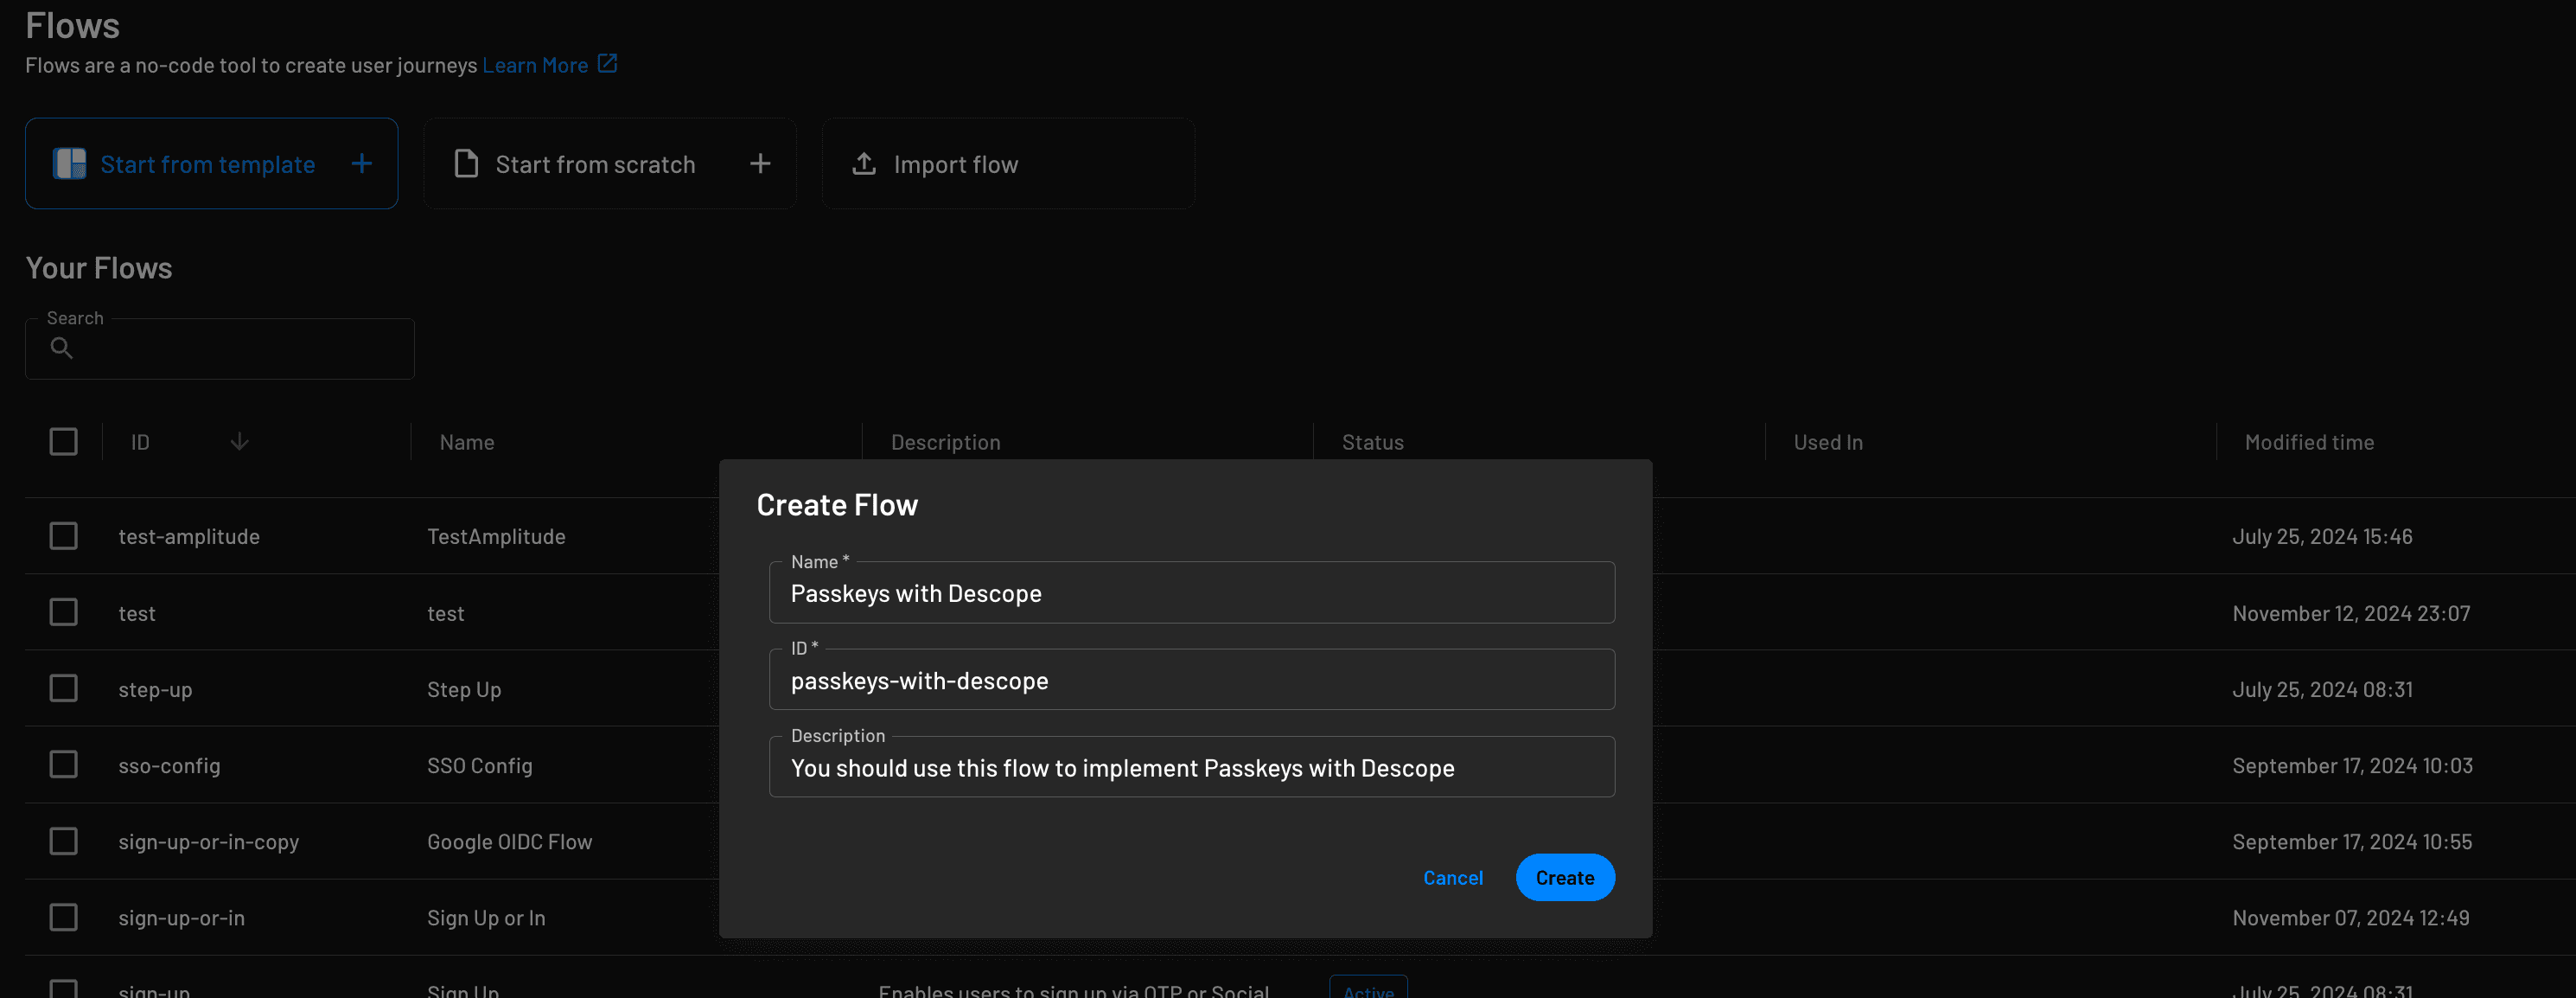The height and width of the screenshot is (998, 2576).
Task: Click the plus icon beside Start from scratch
Action: point(760,163)
